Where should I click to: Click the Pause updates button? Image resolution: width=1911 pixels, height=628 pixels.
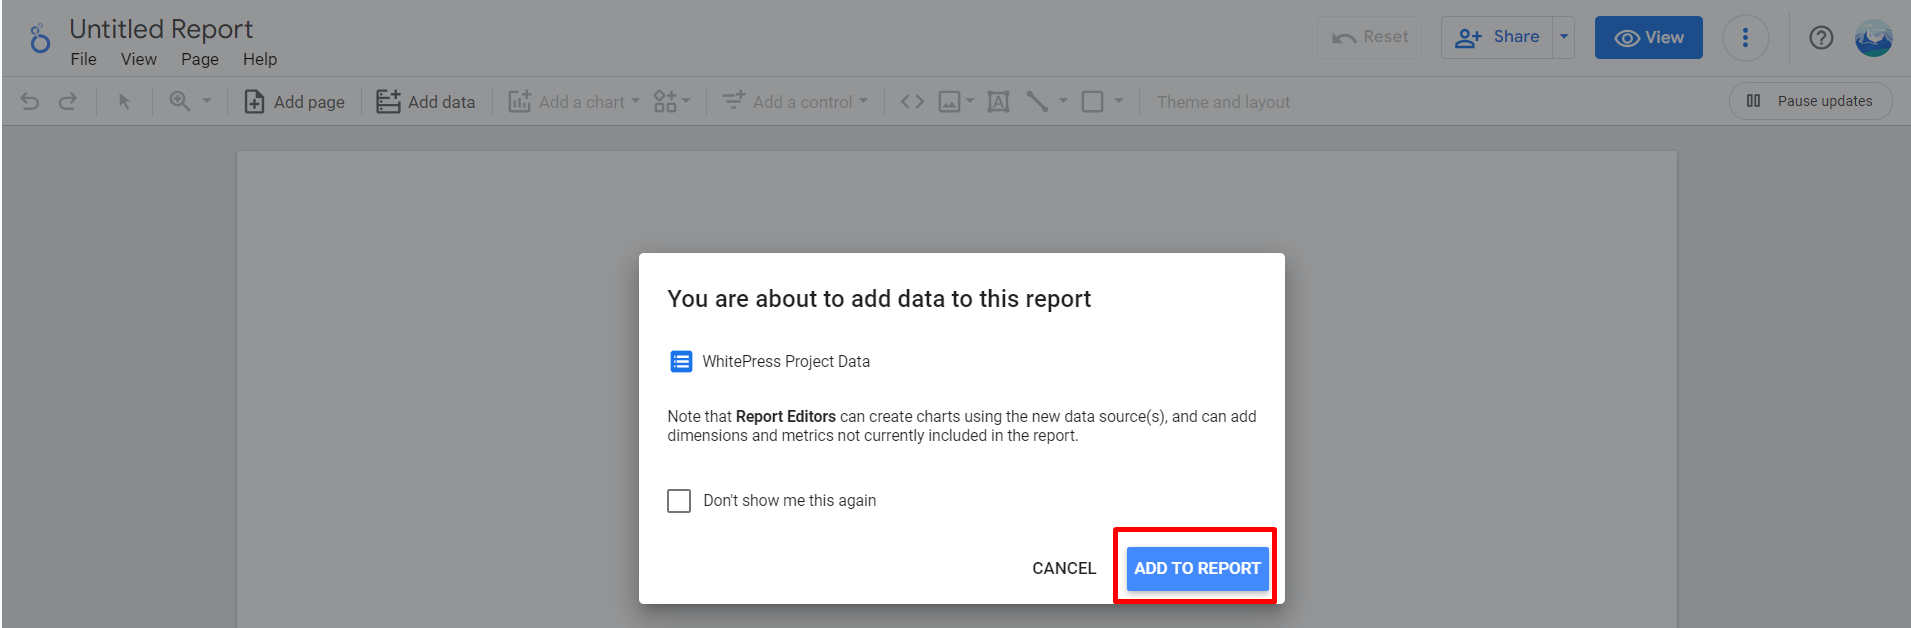(1810, 101)
